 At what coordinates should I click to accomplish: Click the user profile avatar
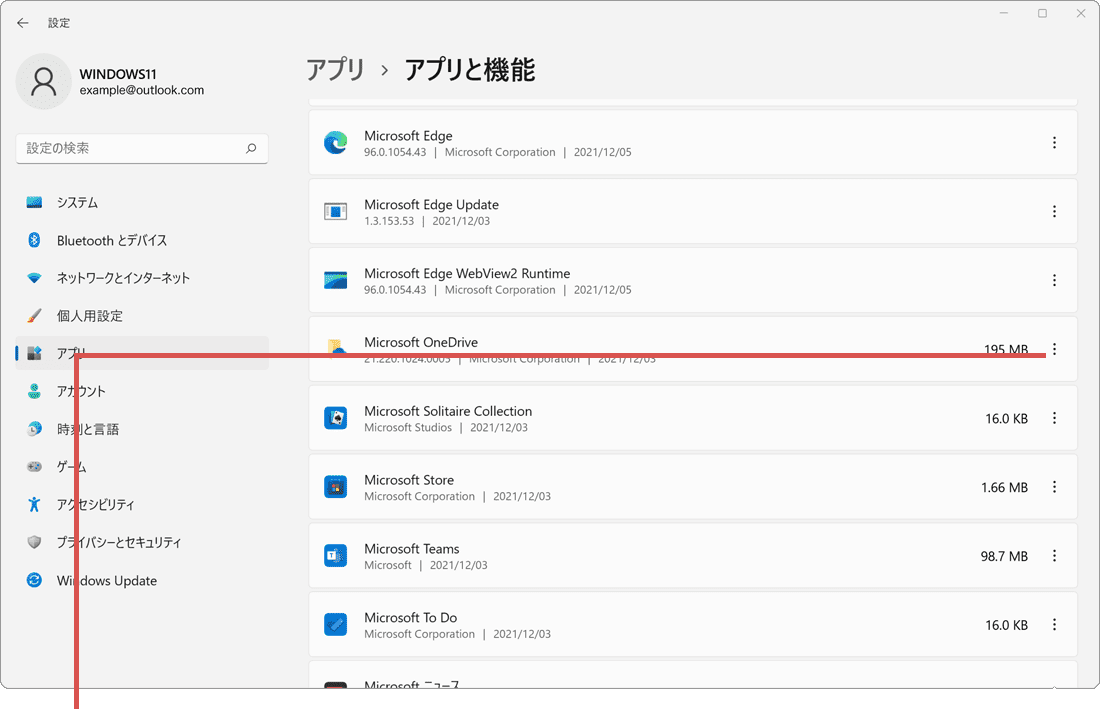point(43,81)
